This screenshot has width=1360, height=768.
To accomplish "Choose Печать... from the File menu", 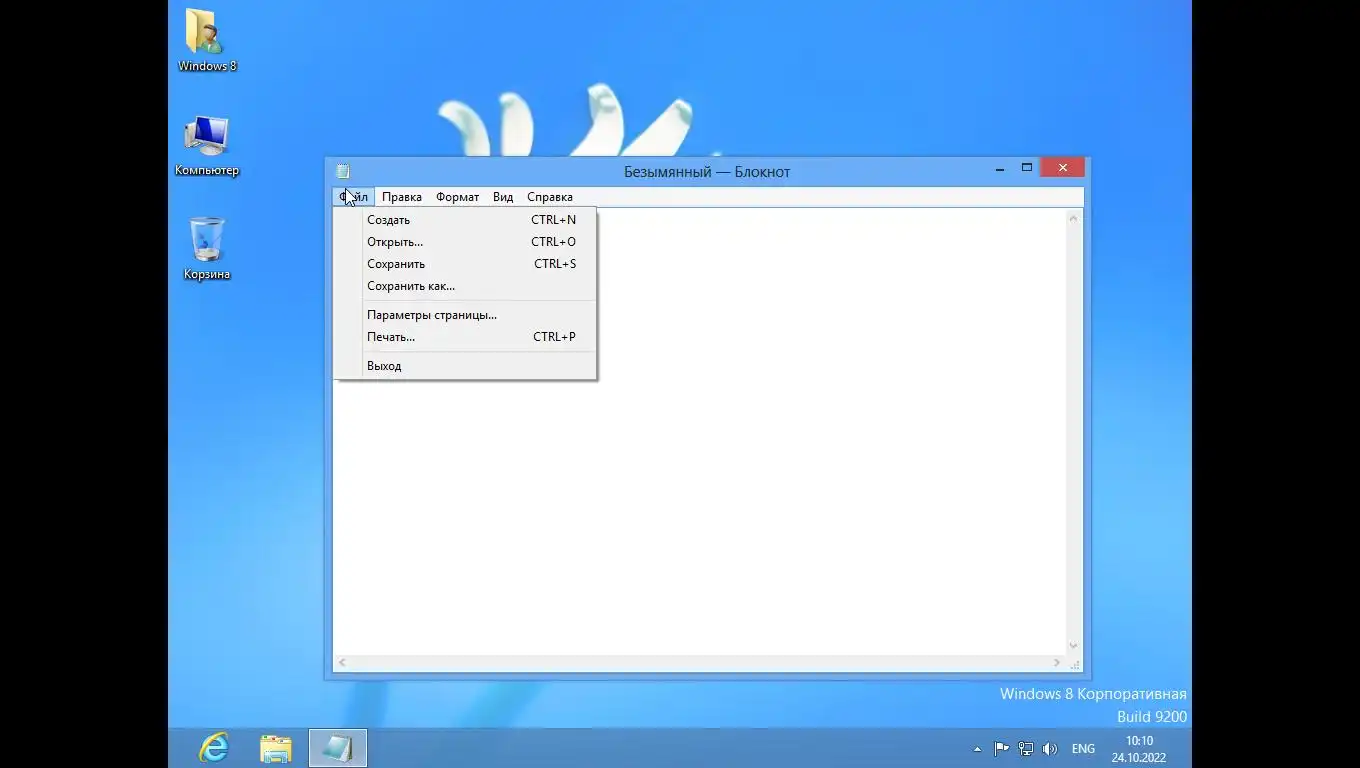I will [x=465, y=337].
